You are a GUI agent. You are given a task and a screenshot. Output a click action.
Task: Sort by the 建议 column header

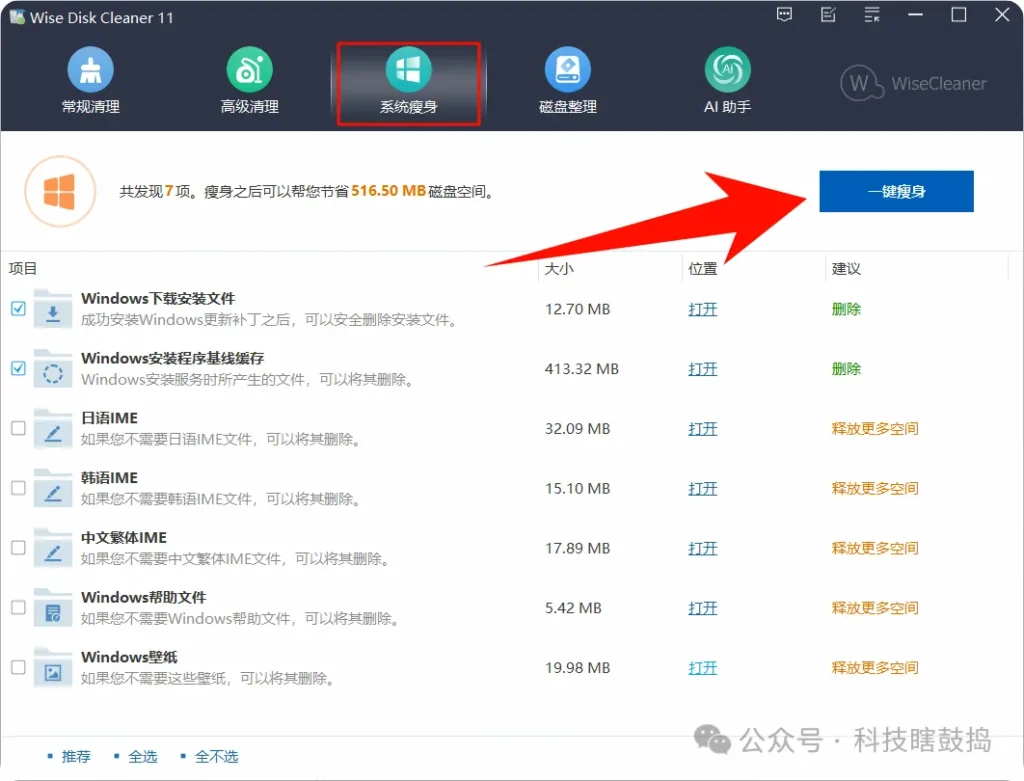pyautogui.click(x=846, y=268)
